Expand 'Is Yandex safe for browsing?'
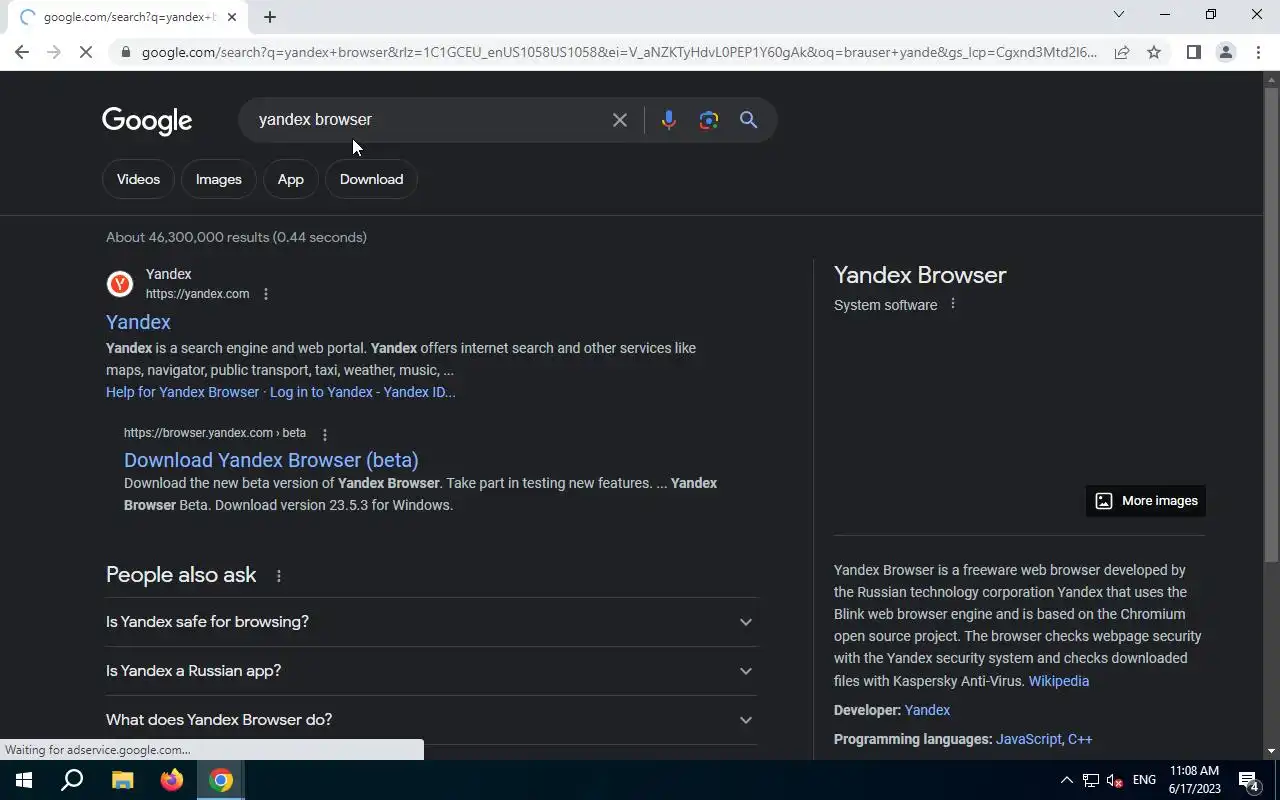 (x=432, y=622)
